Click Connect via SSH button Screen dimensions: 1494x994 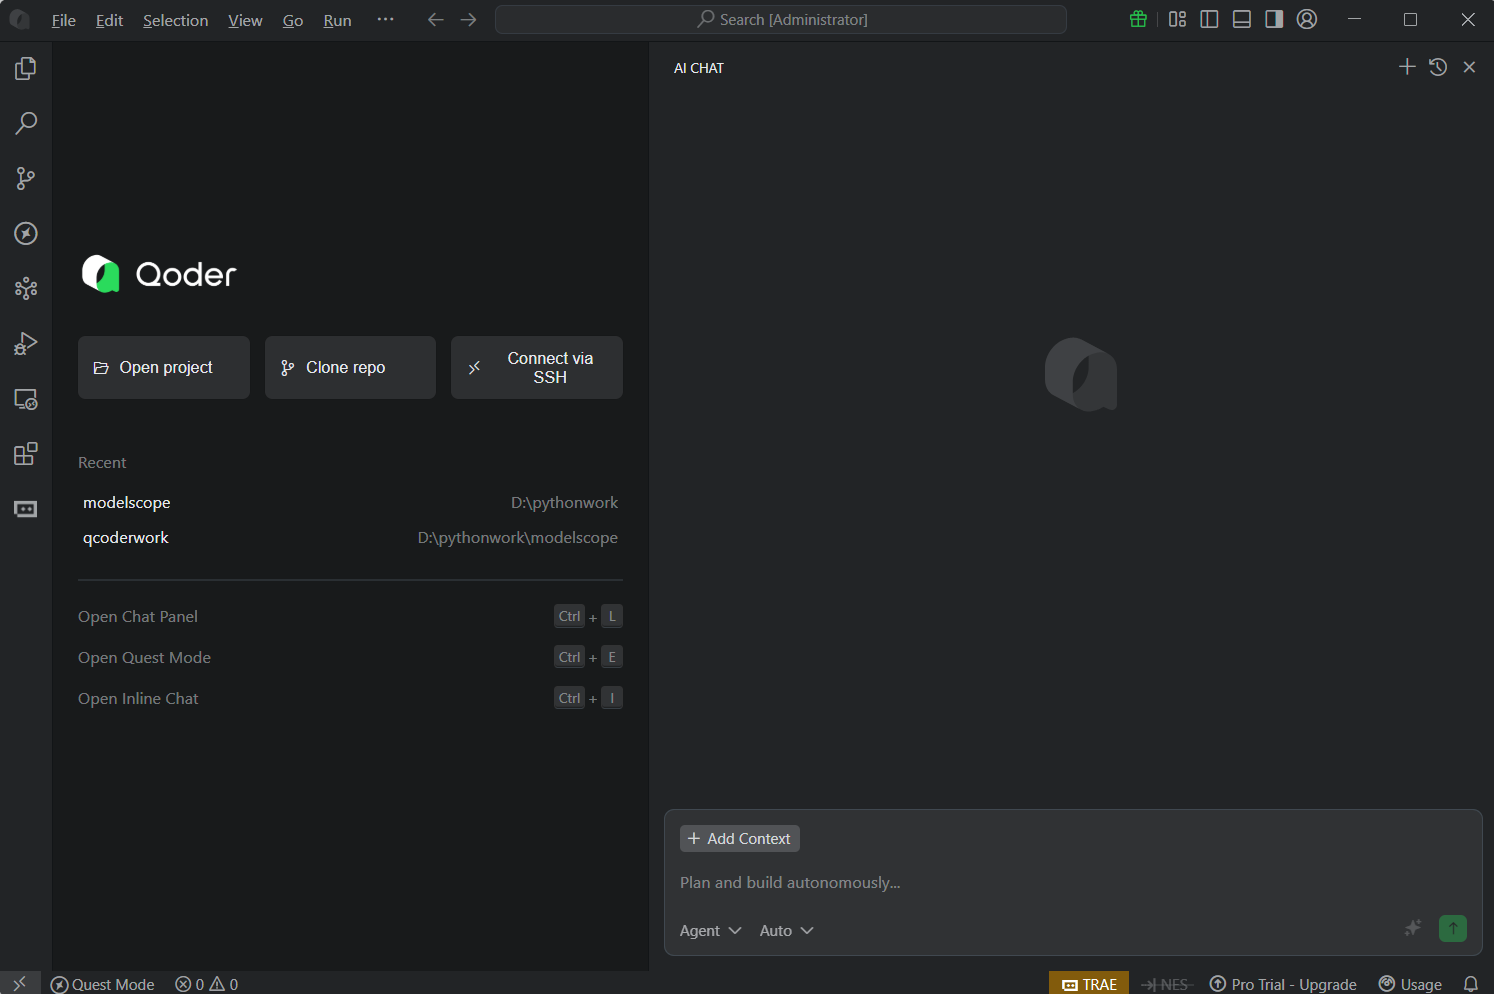pos(537,367)
